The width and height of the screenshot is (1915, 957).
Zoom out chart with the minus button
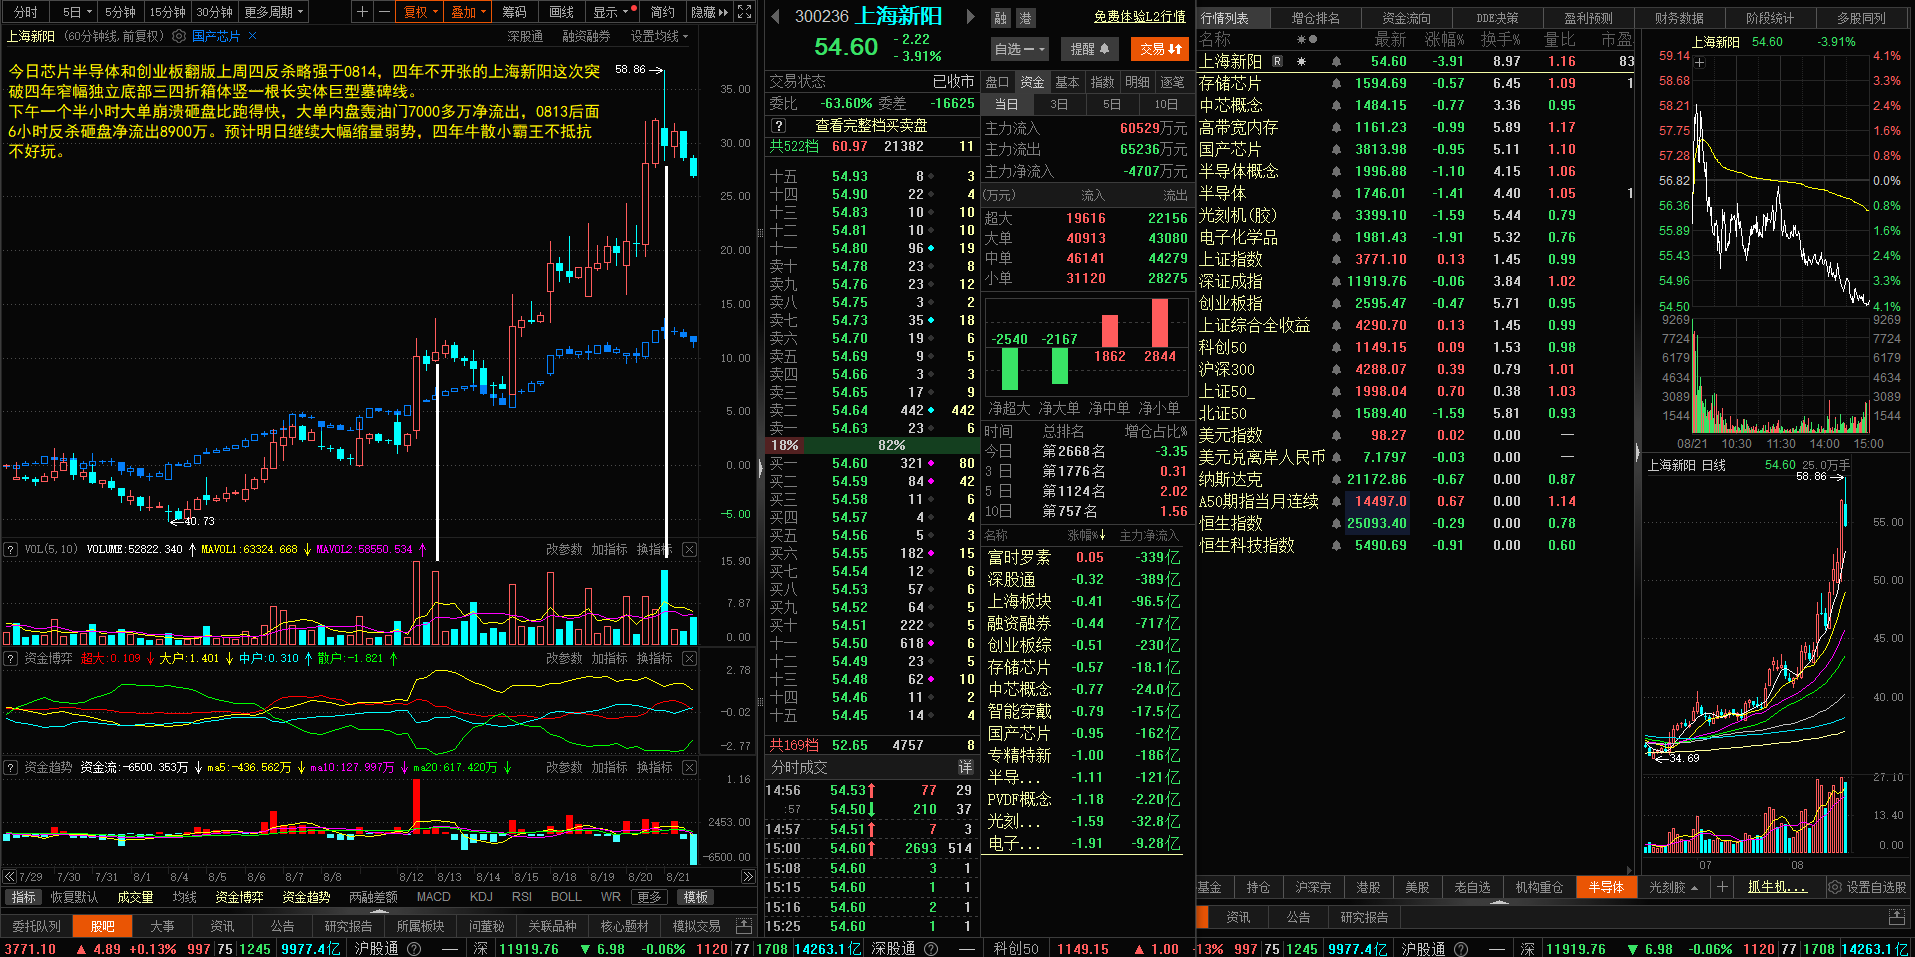click(x=383, y=12)
